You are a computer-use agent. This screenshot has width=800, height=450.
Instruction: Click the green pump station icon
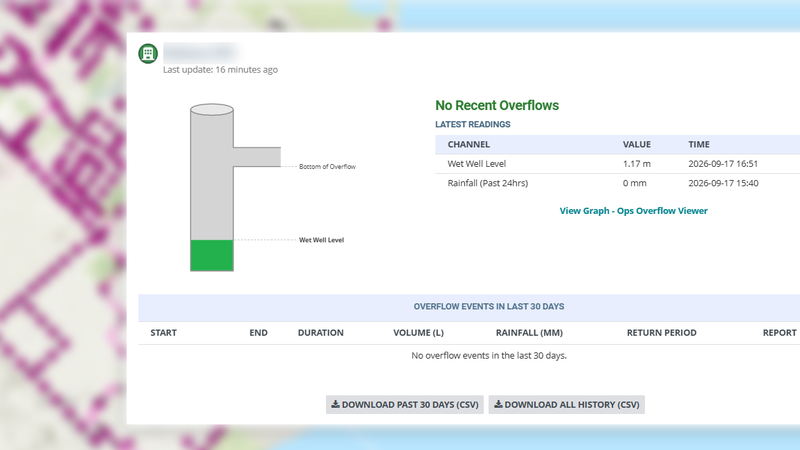pyautogui.click(x=148, y=54)
